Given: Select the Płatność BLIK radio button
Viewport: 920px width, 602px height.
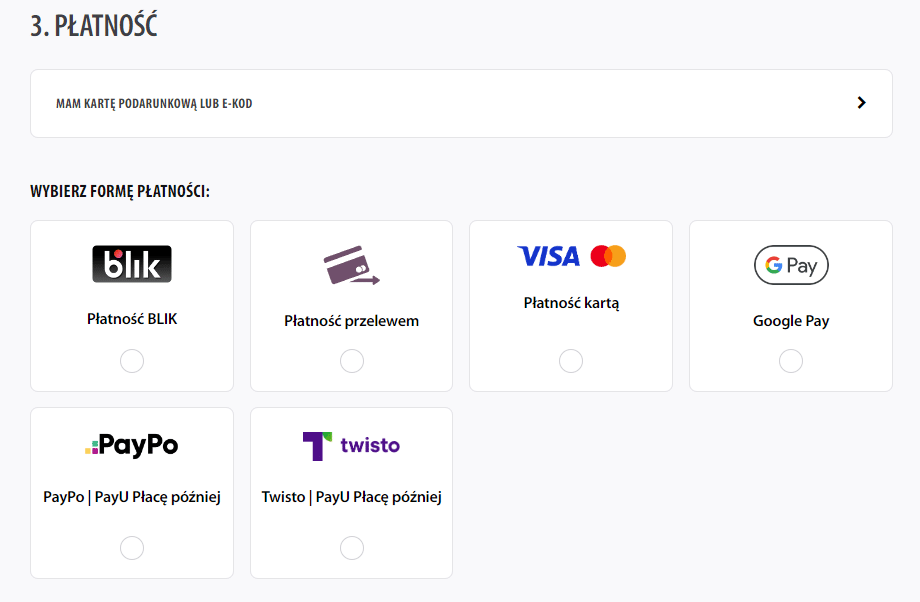Looking at the screenshot, I should 132,361.
